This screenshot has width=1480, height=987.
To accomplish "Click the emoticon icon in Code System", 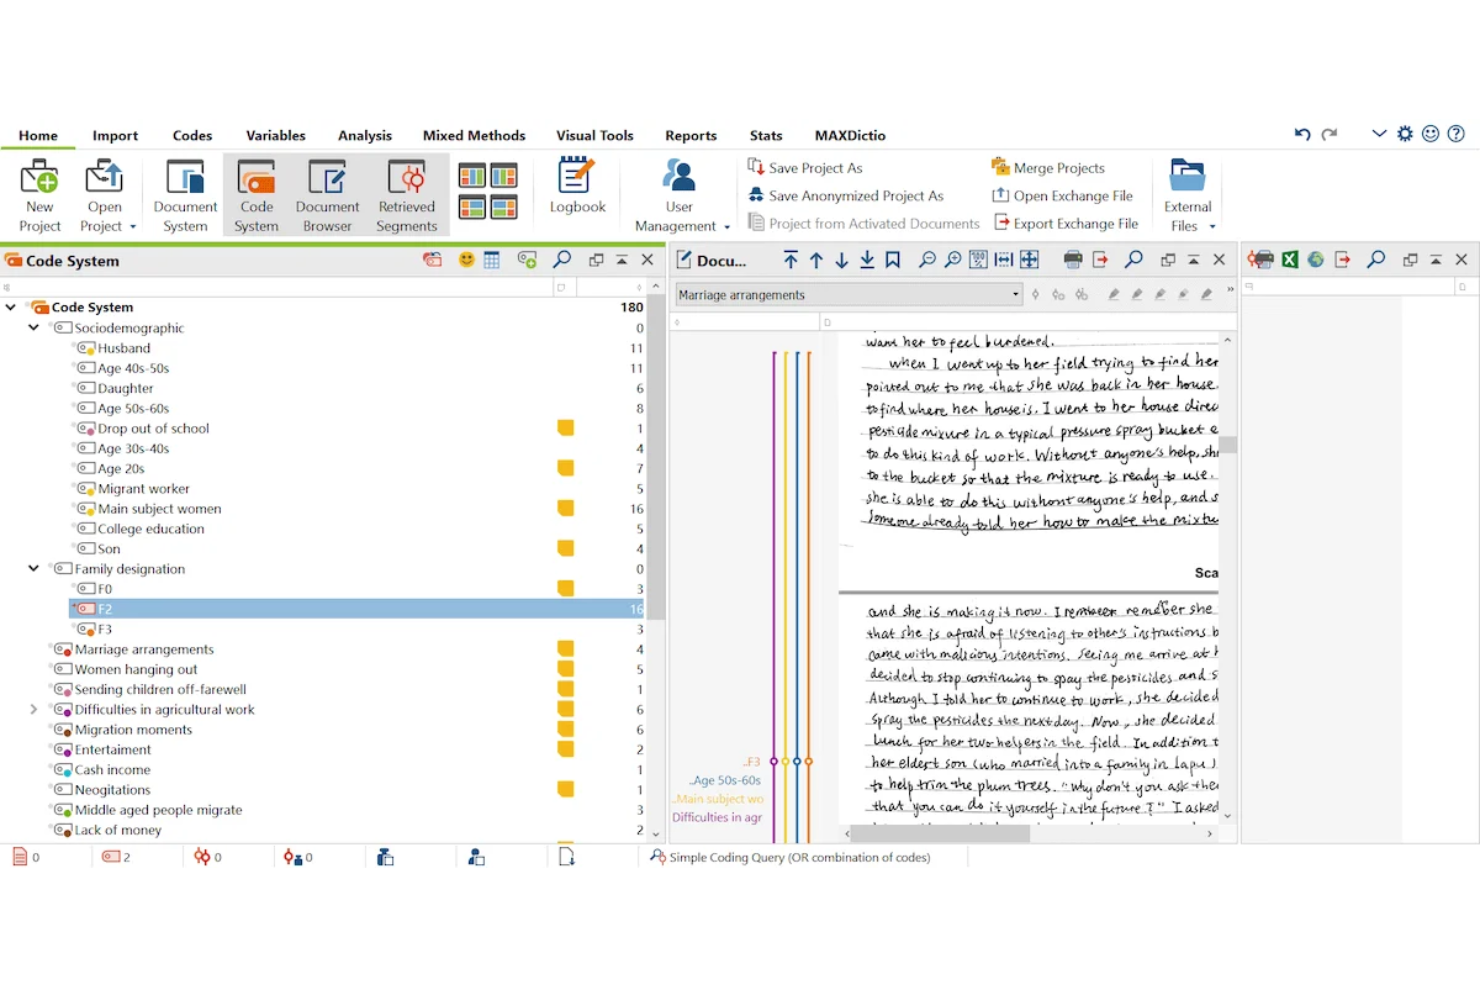I will (x=466, y=260).
